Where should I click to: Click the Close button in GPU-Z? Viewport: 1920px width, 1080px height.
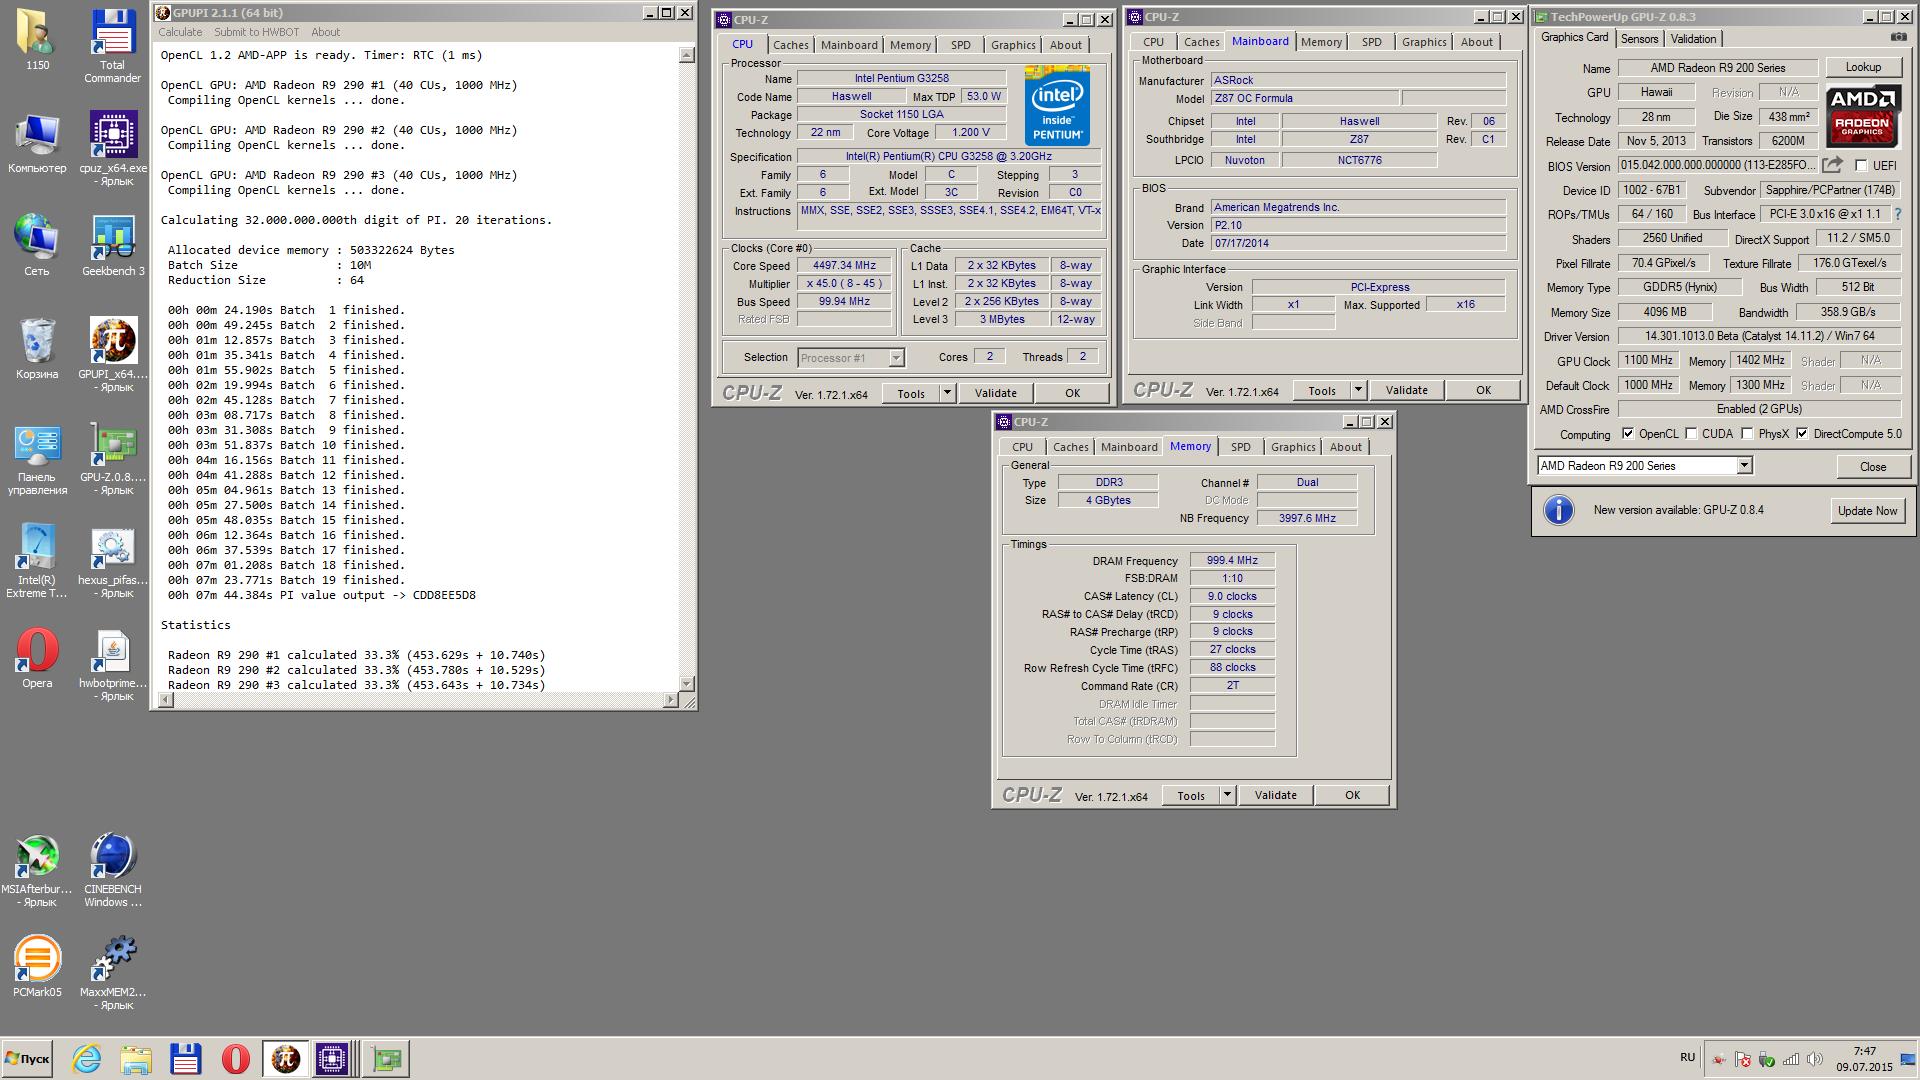[1872, 467]
